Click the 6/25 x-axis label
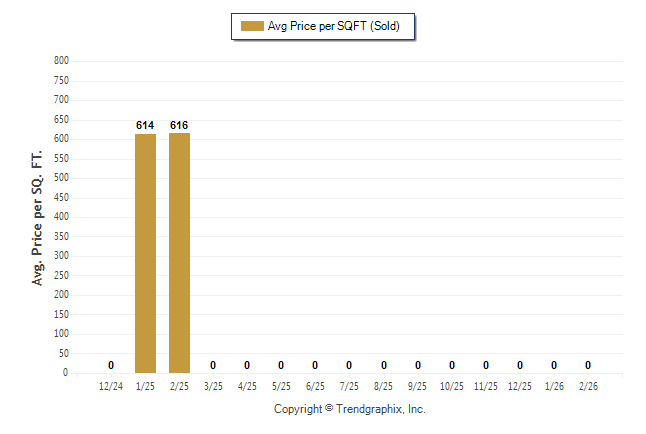The height and width of the screenshot is (434, 646). 315,386
